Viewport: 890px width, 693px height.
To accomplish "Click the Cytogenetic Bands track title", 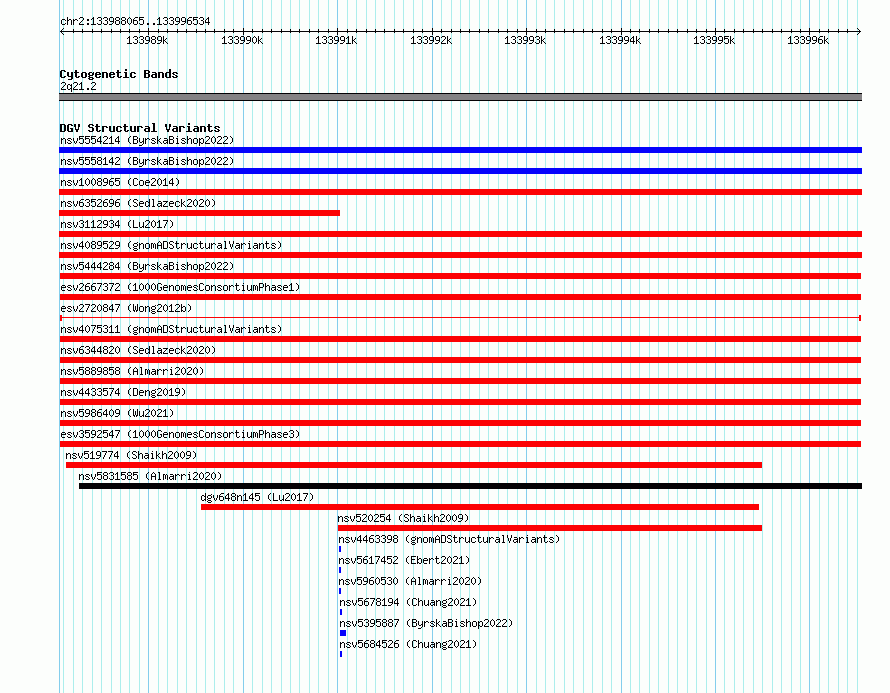I will 119,74.
